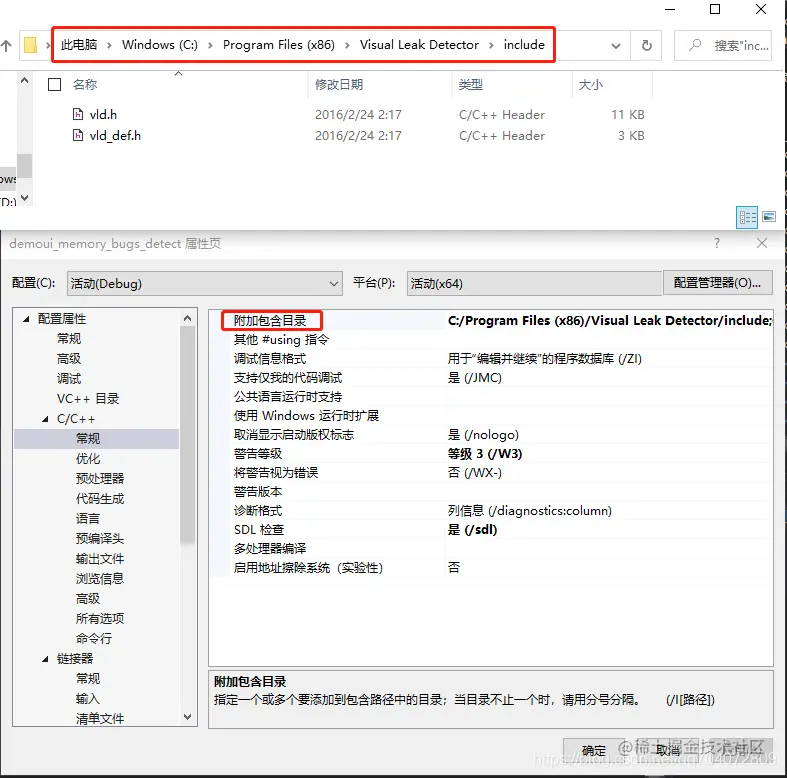Image resolution: width=787 pixels, height=778 pixels.
Task: Tick the select-all checkbox beside 名称
Action: (x=55, y=84)
